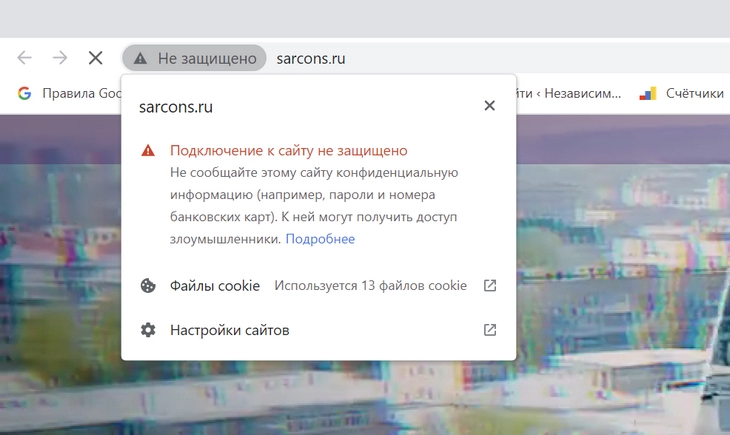Click the 'Счётчики' bookmark chart icon
730x435 pixels.
click(x=648, y=94)
